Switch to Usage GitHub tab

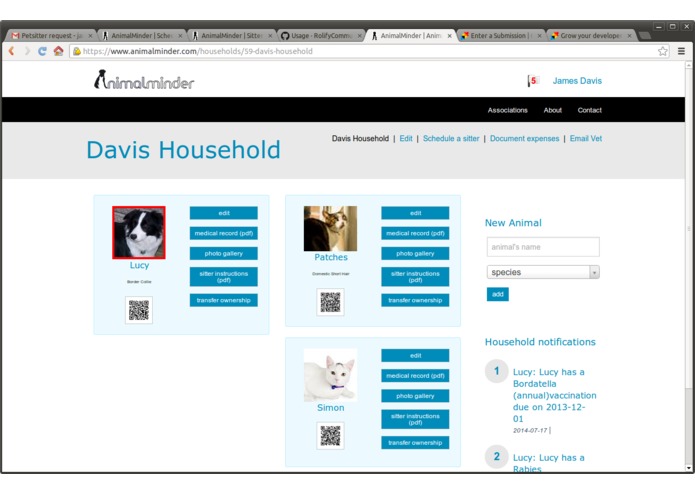pyautogui.click(x=321, y=35)
